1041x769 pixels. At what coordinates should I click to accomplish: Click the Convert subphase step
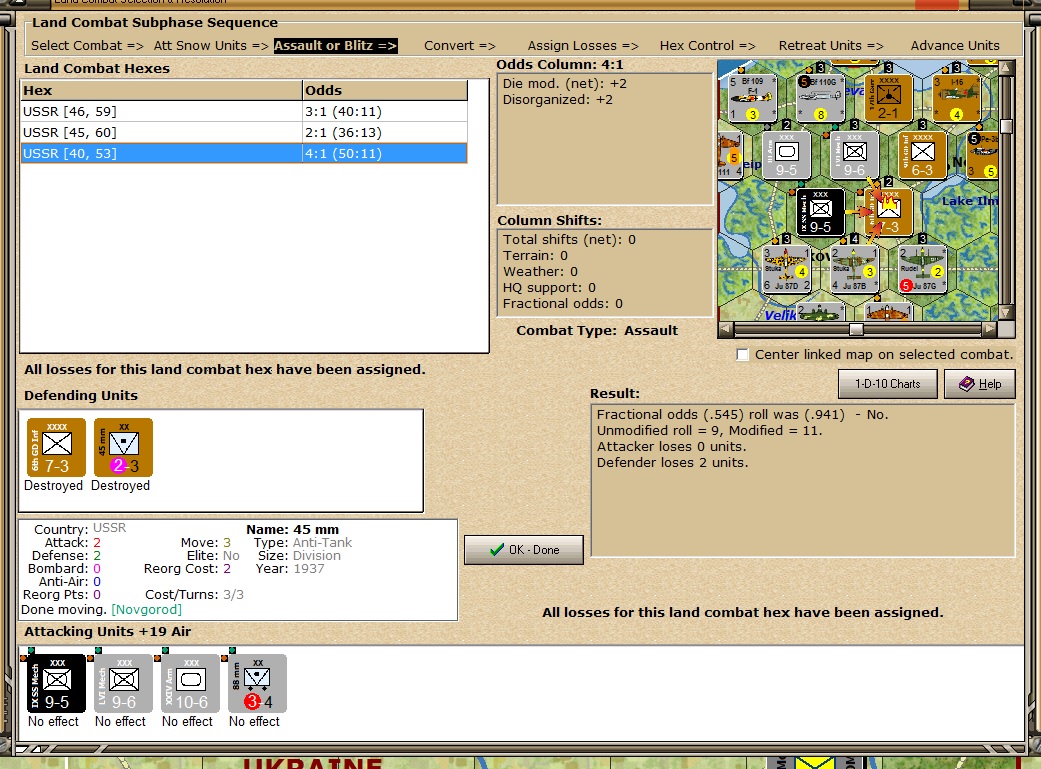pos(460,45)
